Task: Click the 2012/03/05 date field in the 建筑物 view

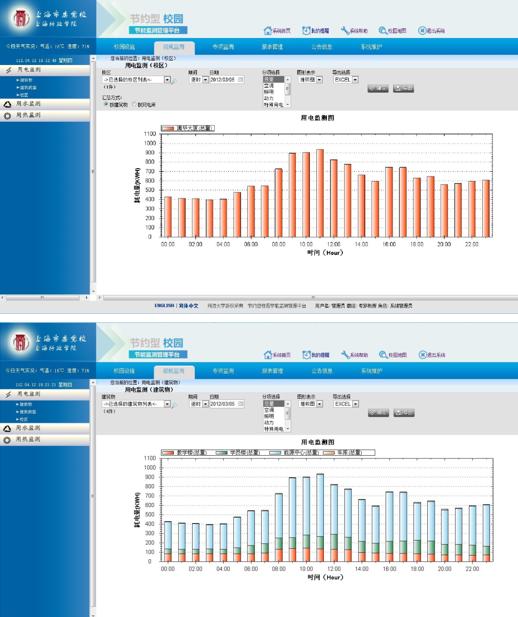Action: point(223,404)
